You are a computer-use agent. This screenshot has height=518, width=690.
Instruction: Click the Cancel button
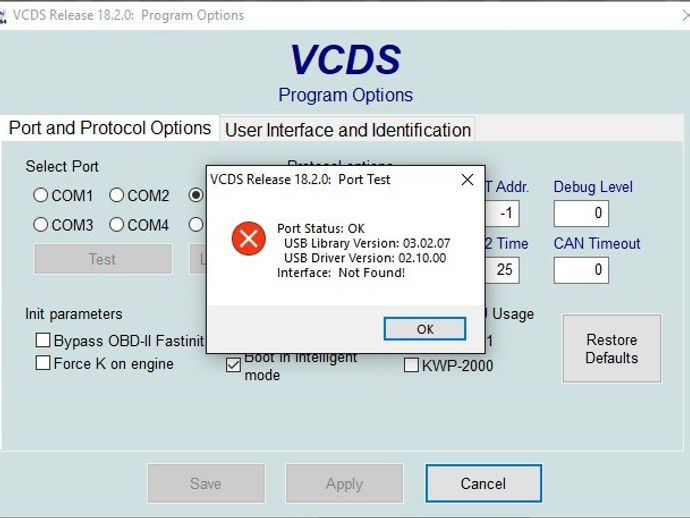[x=483, y=483]
